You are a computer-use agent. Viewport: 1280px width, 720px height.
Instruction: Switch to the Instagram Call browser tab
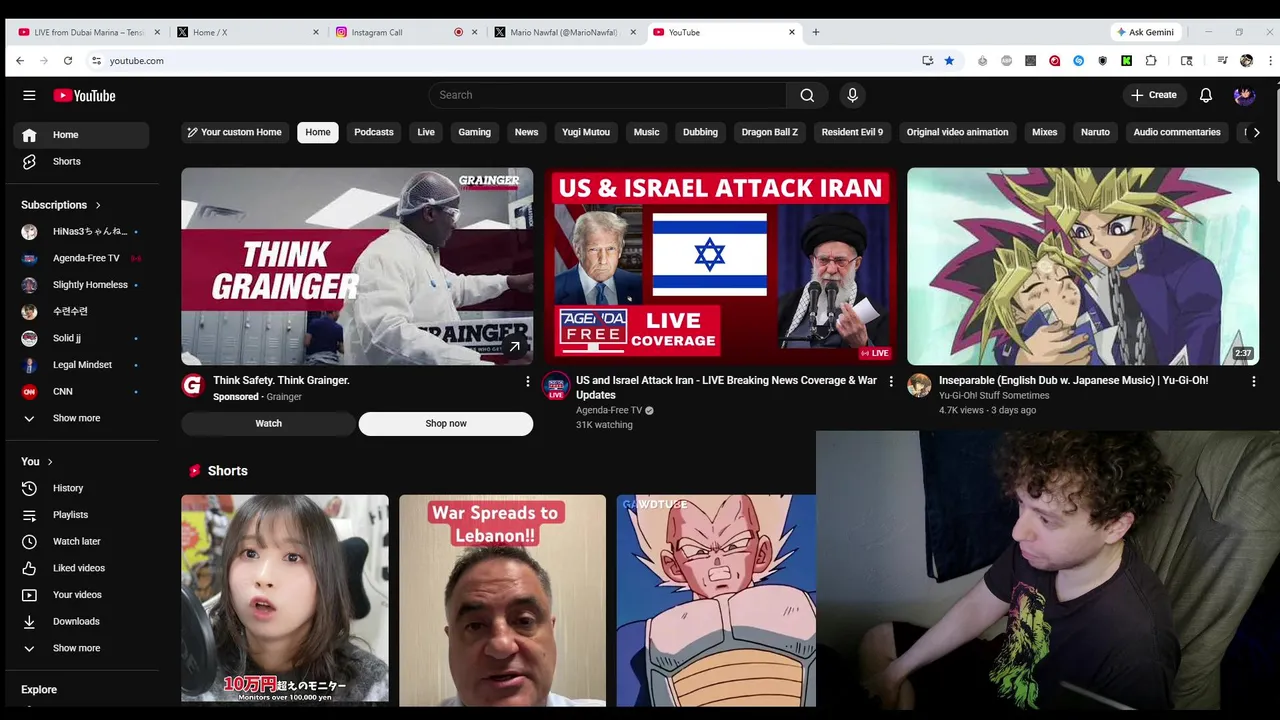405,32
